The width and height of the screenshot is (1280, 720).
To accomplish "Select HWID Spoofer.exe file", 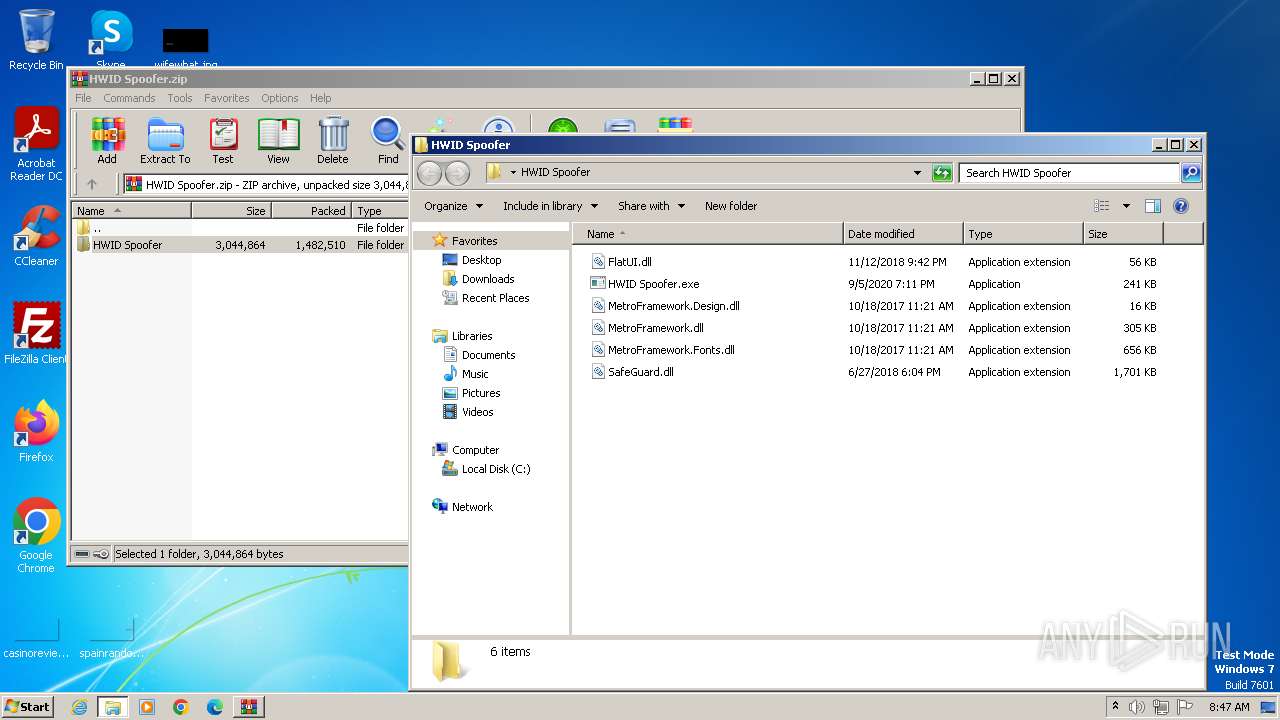I will click(653, 284).
